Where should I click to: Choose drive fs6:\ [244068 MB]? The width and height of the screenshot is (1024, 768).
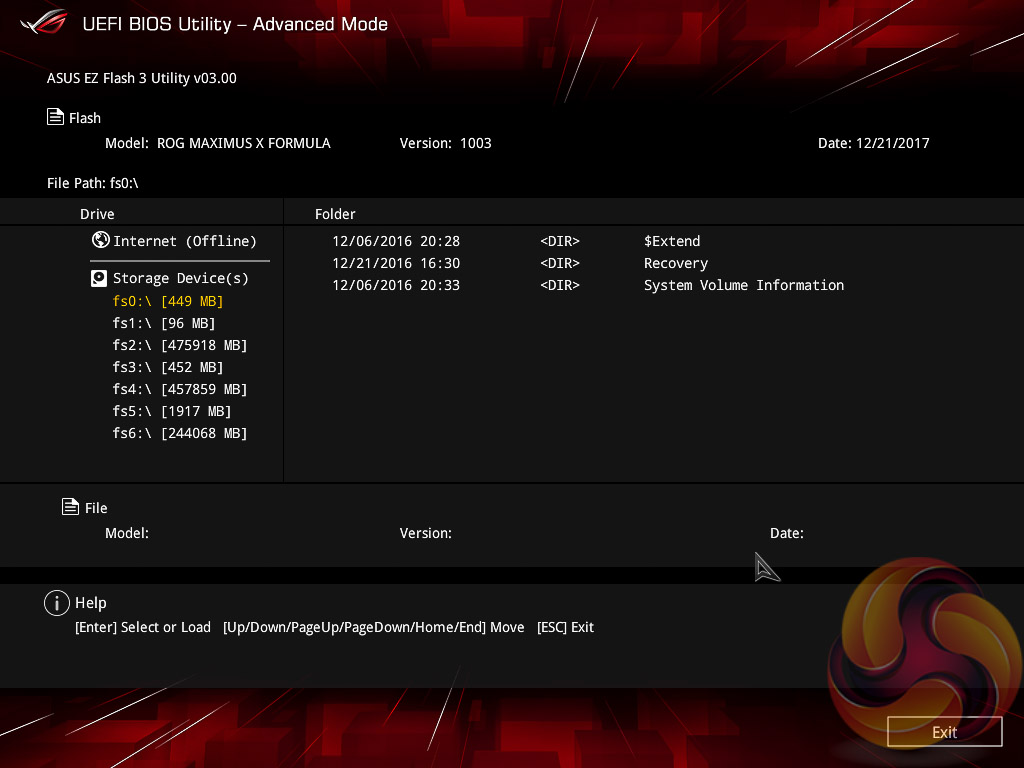click(x=179, y=433)
